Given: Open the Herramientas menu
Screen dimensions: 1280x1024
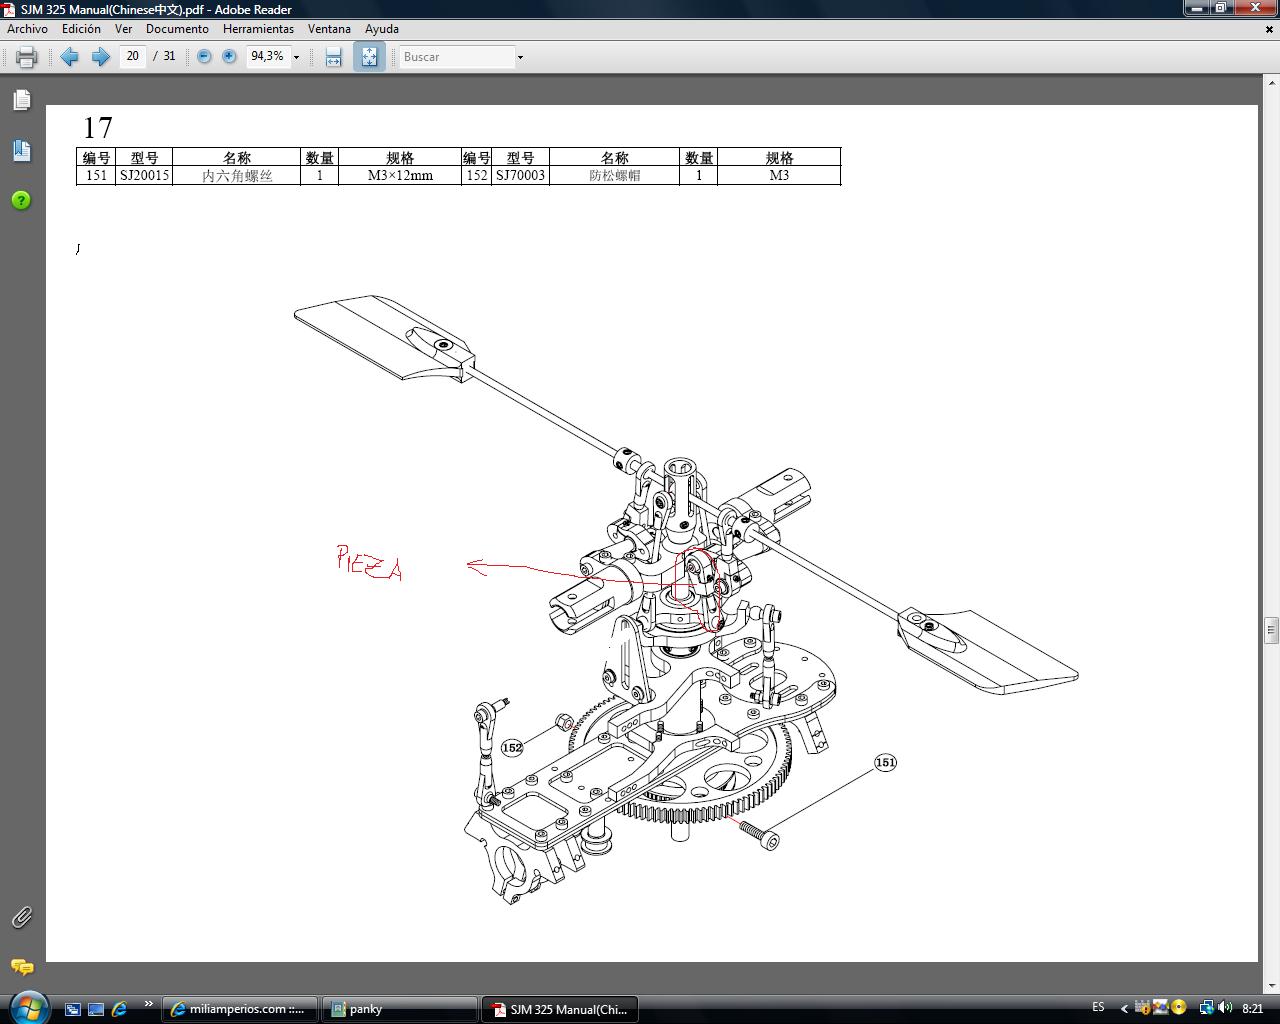Looking at the screenshot, I should (x=258, y=29).
